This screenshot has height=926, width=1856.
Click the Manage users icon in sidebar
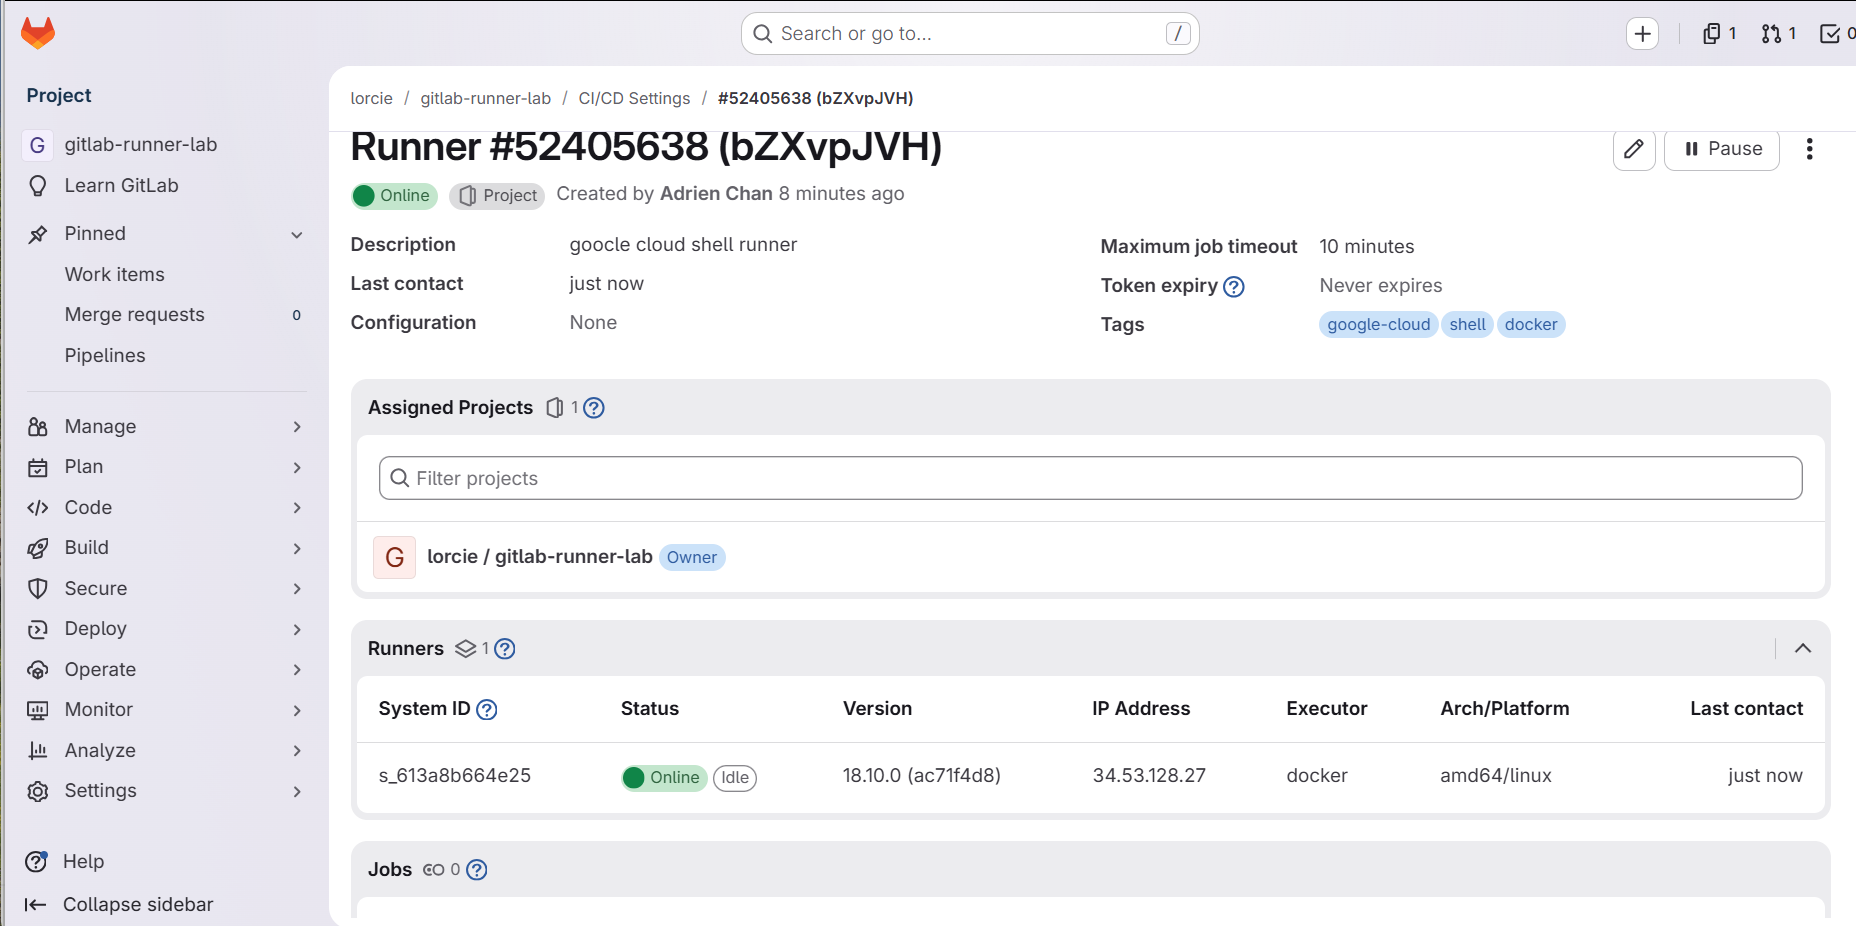pos(38,427)
